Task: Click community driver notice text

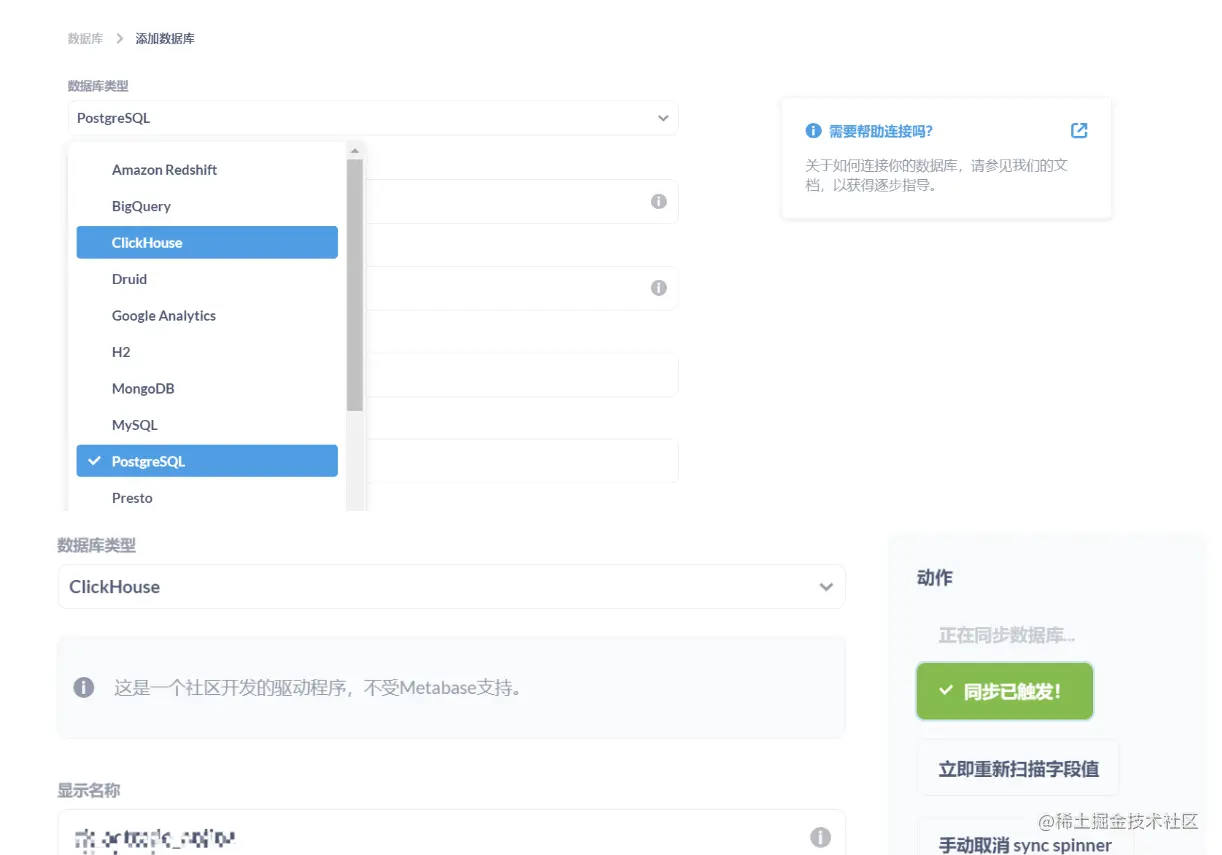Action: click(x=318, y=688)
